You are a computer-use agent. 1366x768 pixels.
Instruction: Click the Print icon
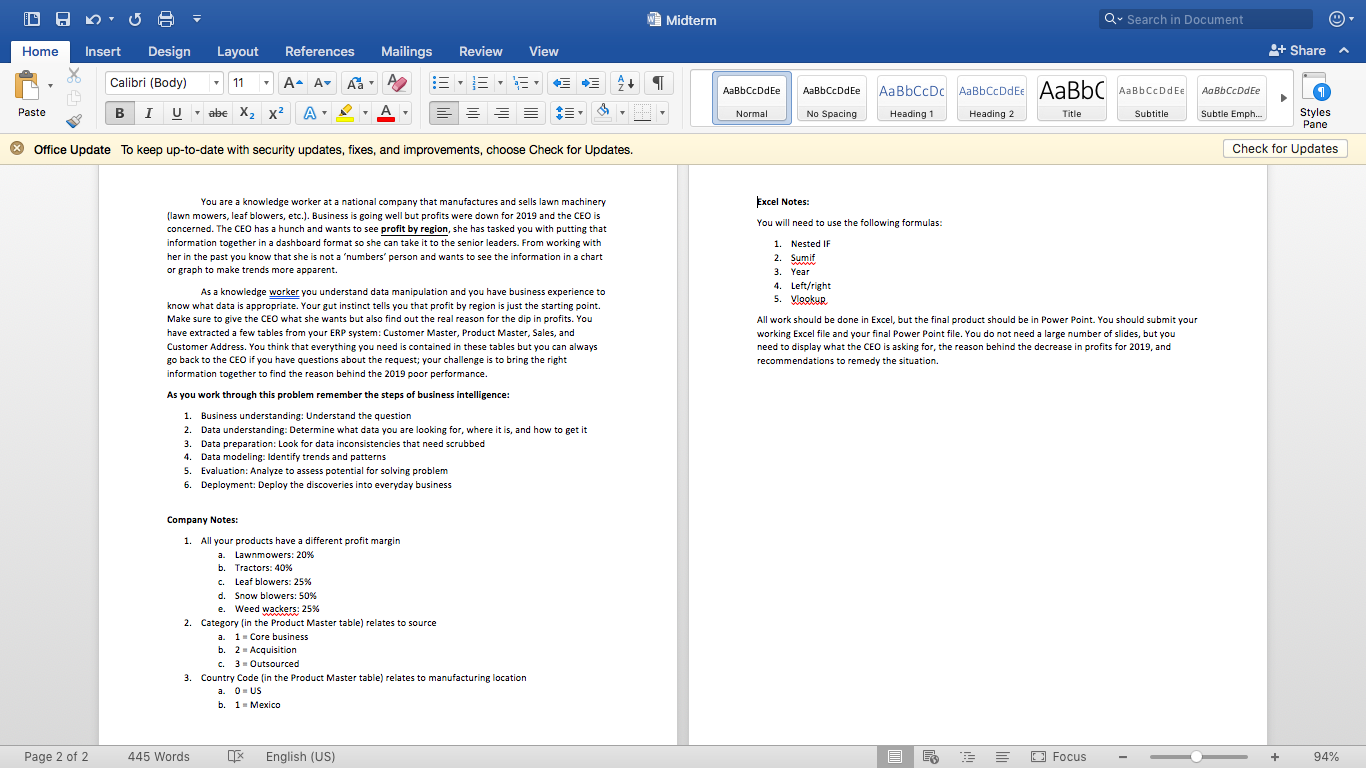[167, 18]
